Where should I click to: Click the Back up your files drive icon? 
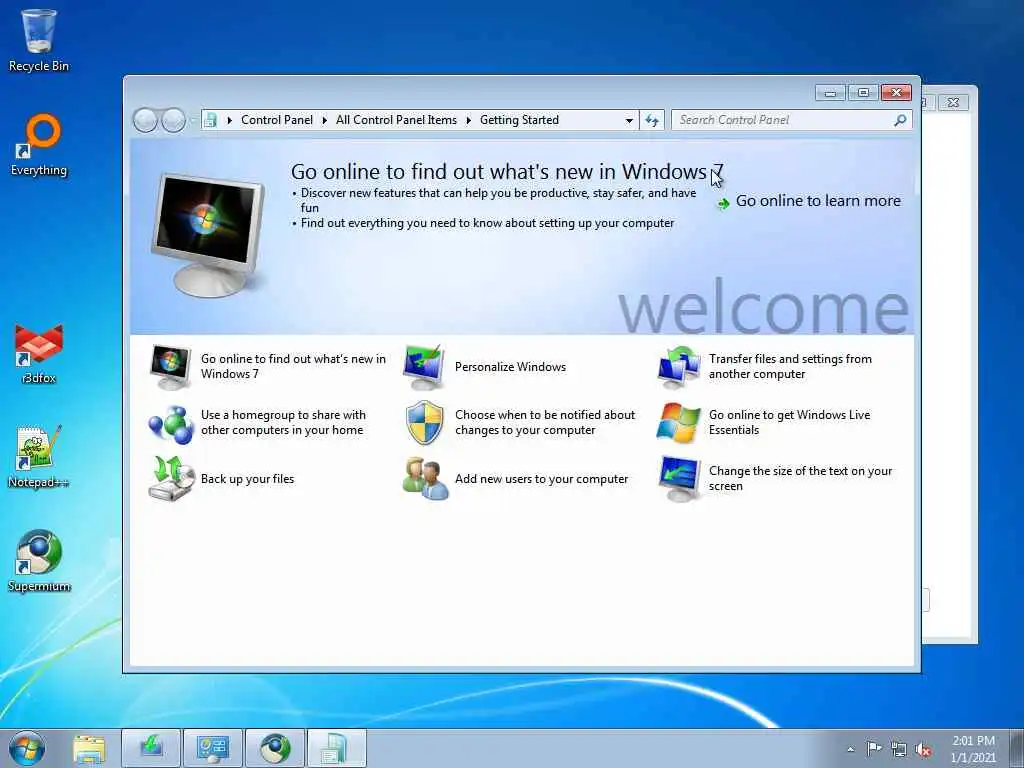(170, 479)
